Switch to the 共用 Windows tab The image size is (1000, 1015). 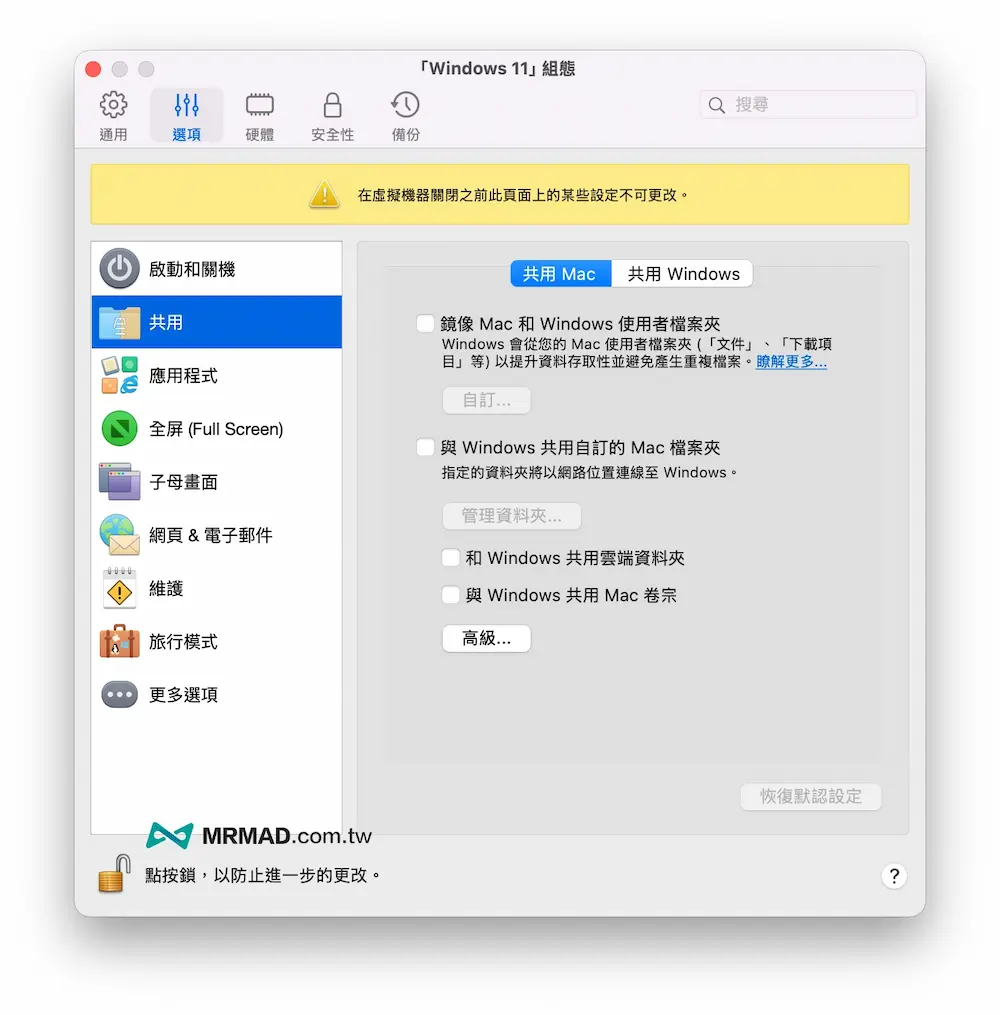682,273
